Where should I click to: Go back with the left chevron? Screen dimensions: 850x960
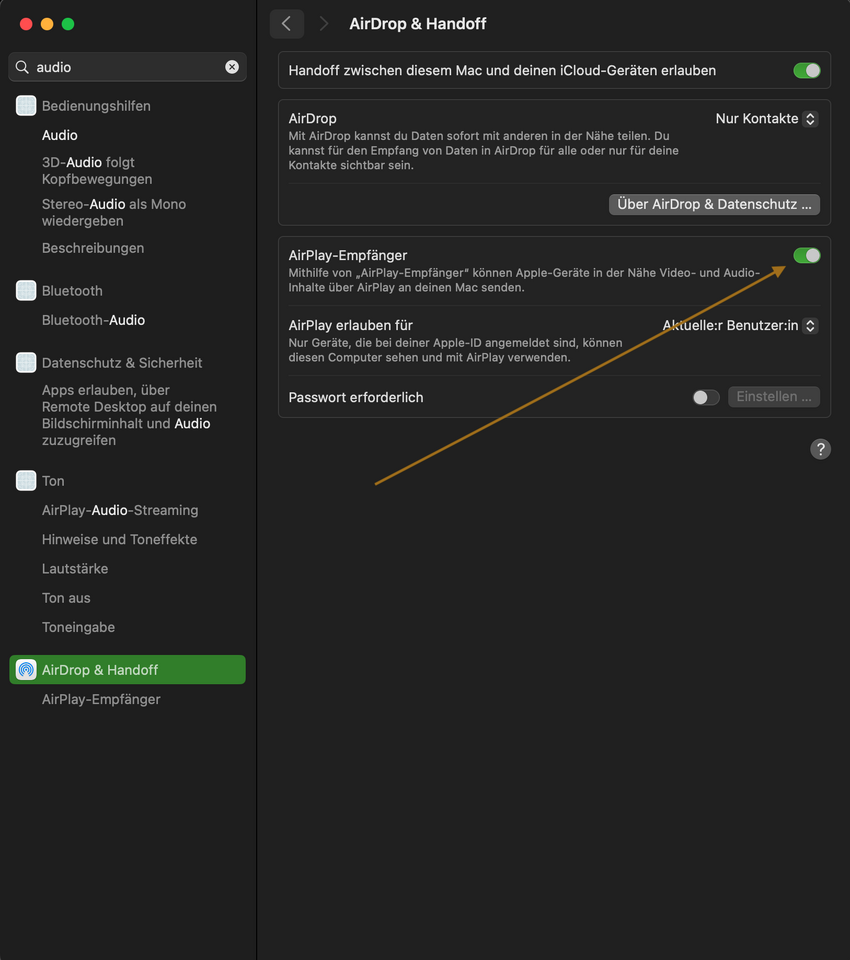pos(287,24)
